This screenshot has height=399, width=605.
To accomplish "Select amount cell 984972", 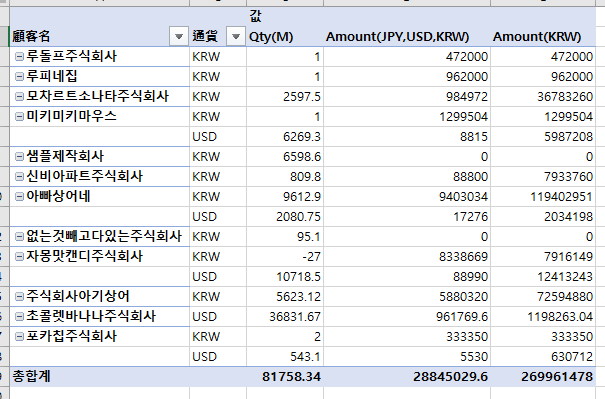I will 407,96.
